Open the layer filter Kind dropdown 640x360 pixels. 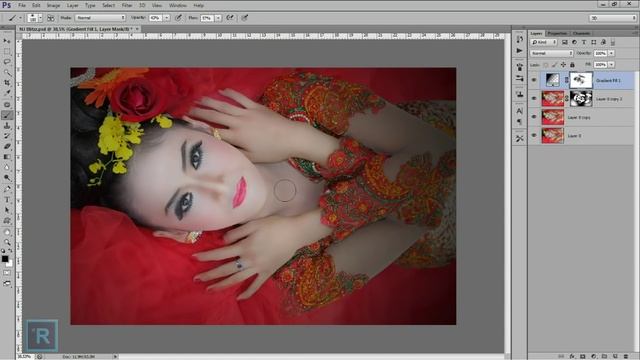pos(544,42)
